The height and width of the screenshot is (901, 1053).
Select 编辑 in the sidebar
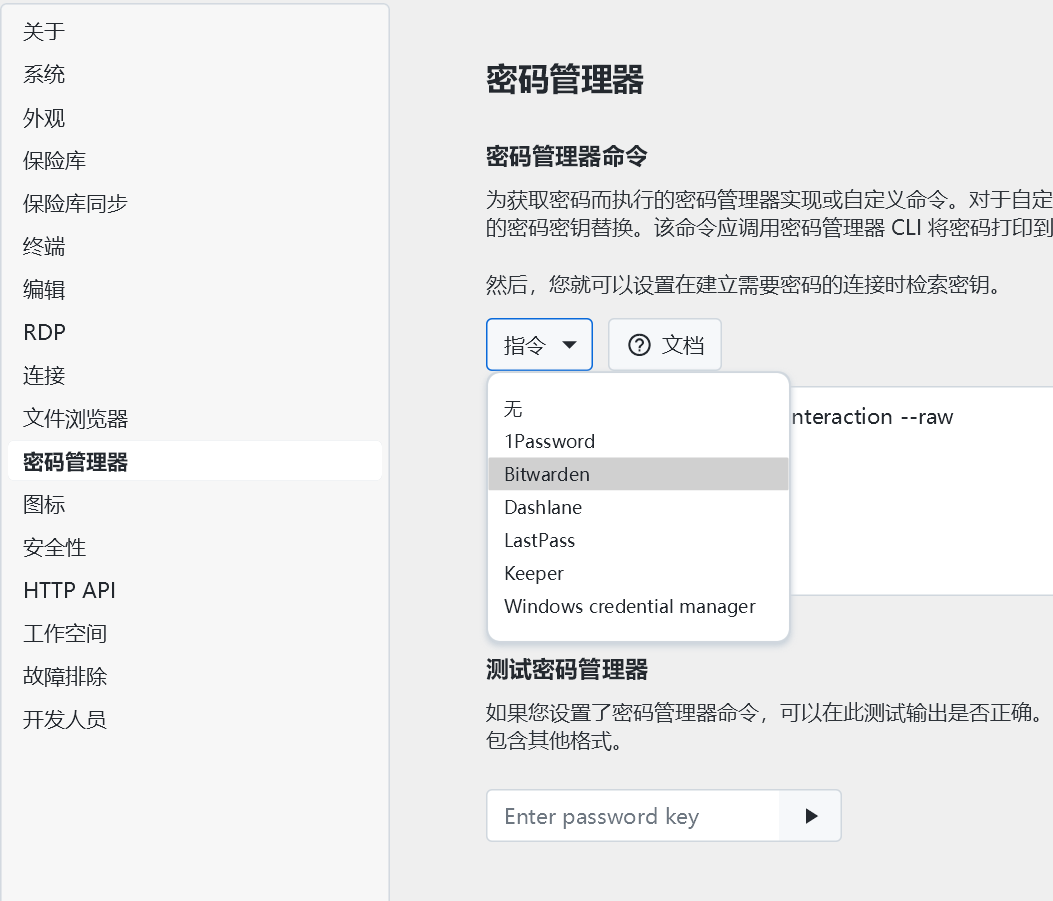click(195, 289)
